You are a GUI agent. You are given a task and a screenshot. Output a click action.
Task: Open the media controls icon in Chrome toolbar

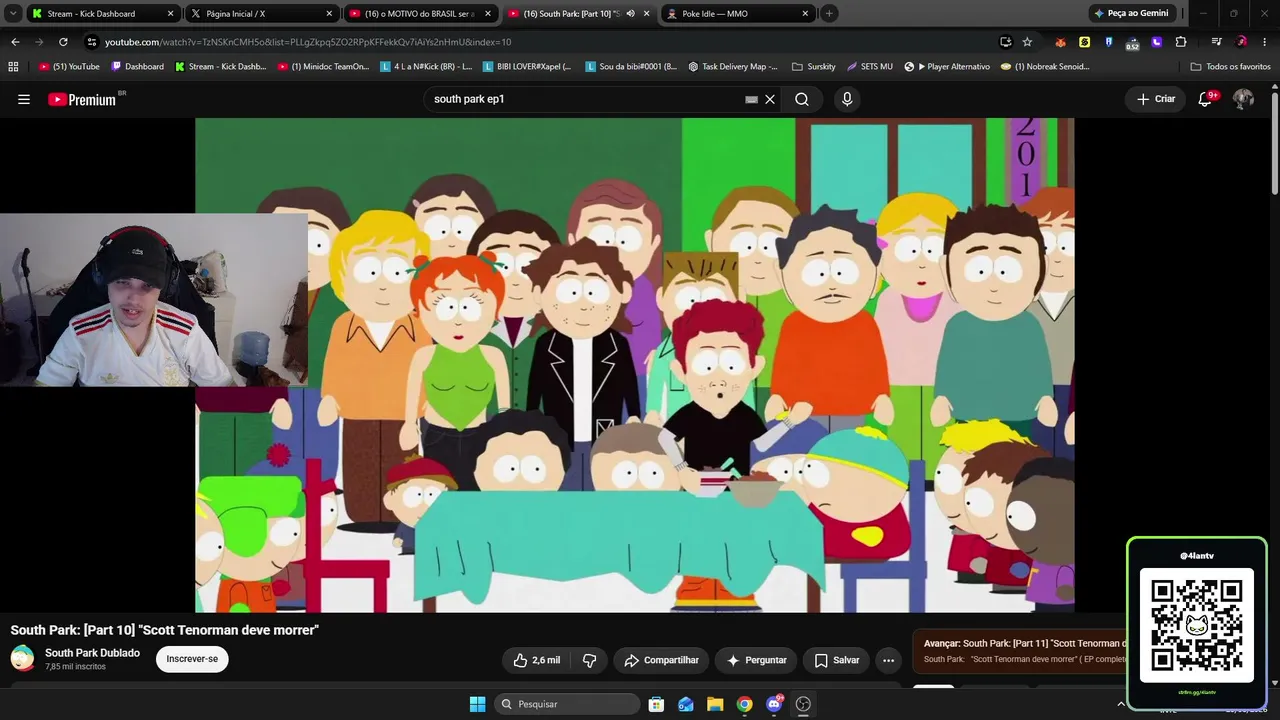tap(1216, 42)
